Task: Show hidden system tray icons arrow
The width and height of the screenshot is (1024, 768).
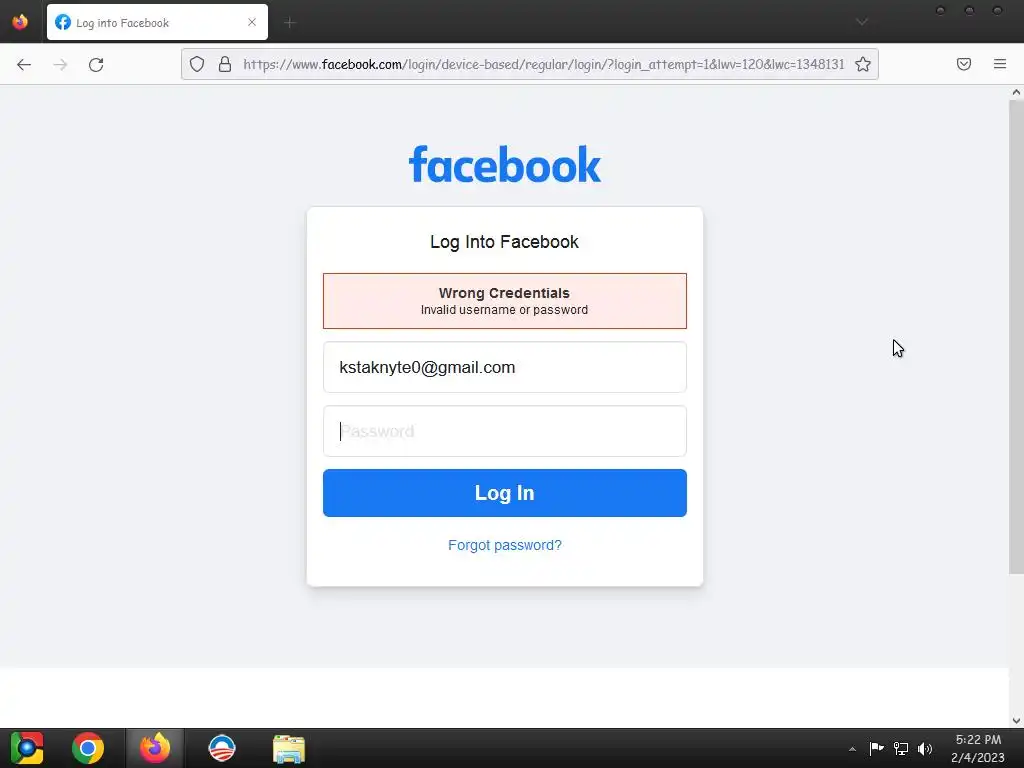Action: tap(852, 749)
